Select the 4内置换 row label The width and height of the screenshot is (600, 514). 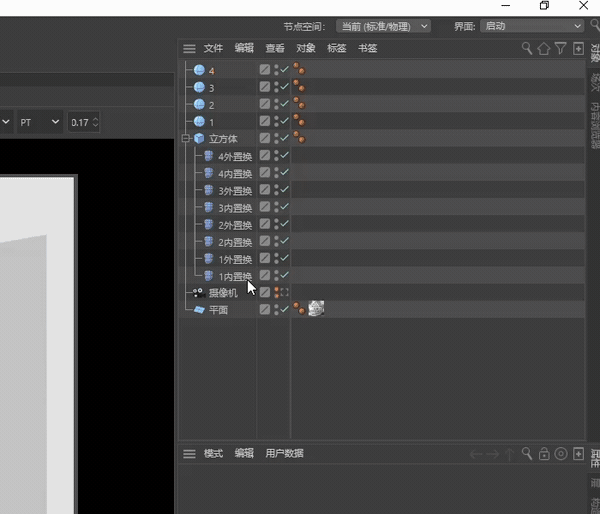[x=235, y=174]
